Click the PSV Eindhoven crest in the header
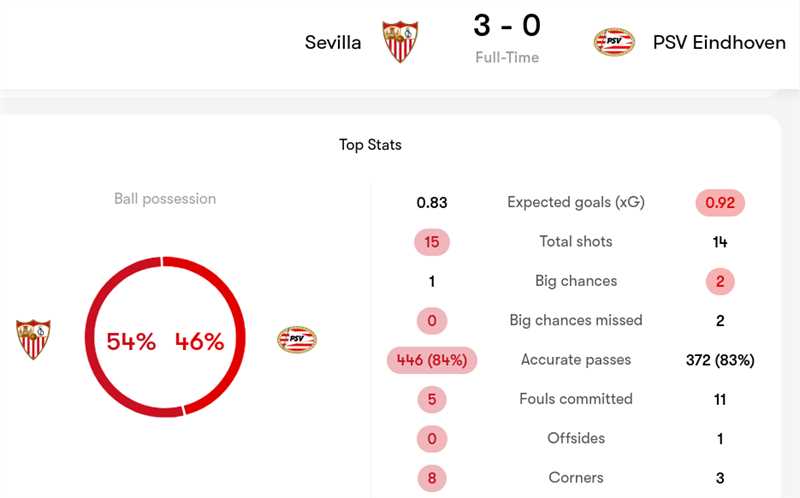800x498 pixels. point(614,42)
